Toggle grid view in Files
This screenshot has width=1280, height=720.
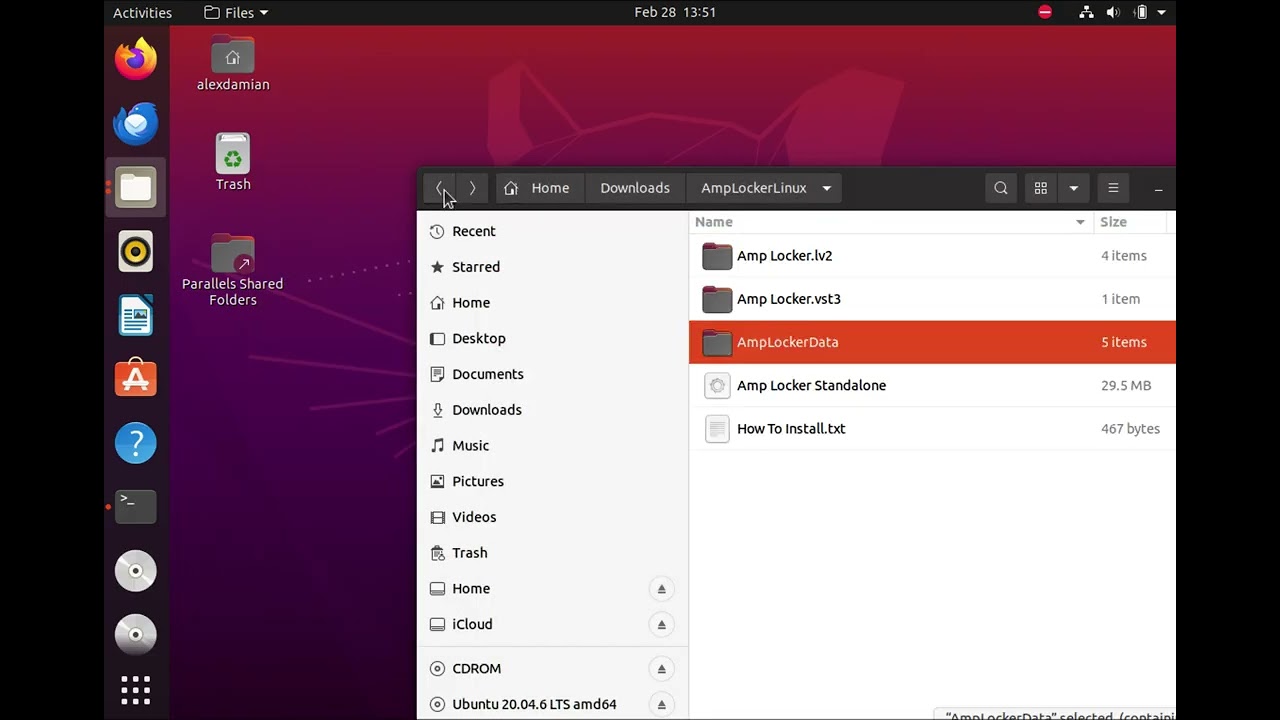tap(1041, 188)
